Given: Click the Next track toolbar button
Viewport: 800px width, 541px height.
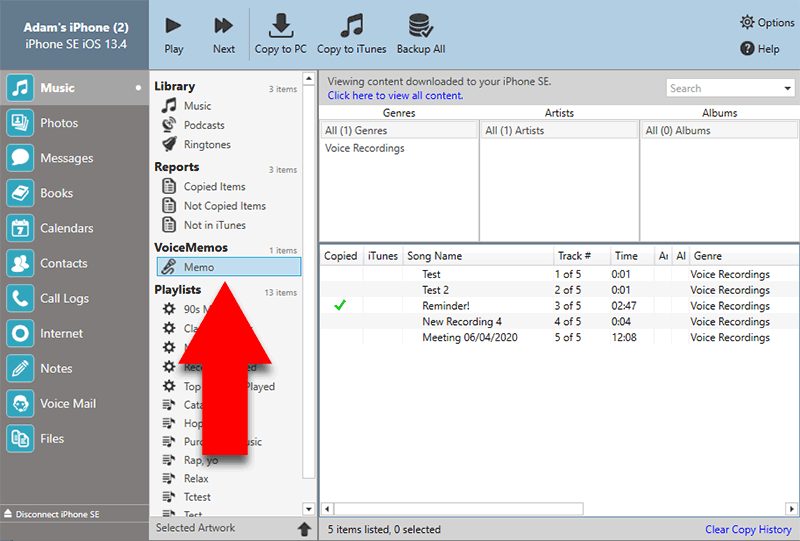Looking at the screenshot, I should [223, 34].
